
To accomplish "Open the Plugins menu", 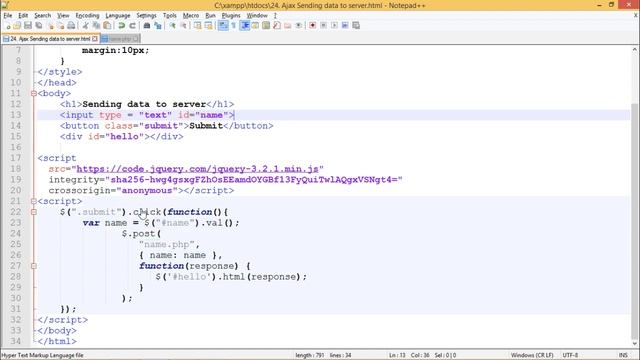I will (231, 16).
